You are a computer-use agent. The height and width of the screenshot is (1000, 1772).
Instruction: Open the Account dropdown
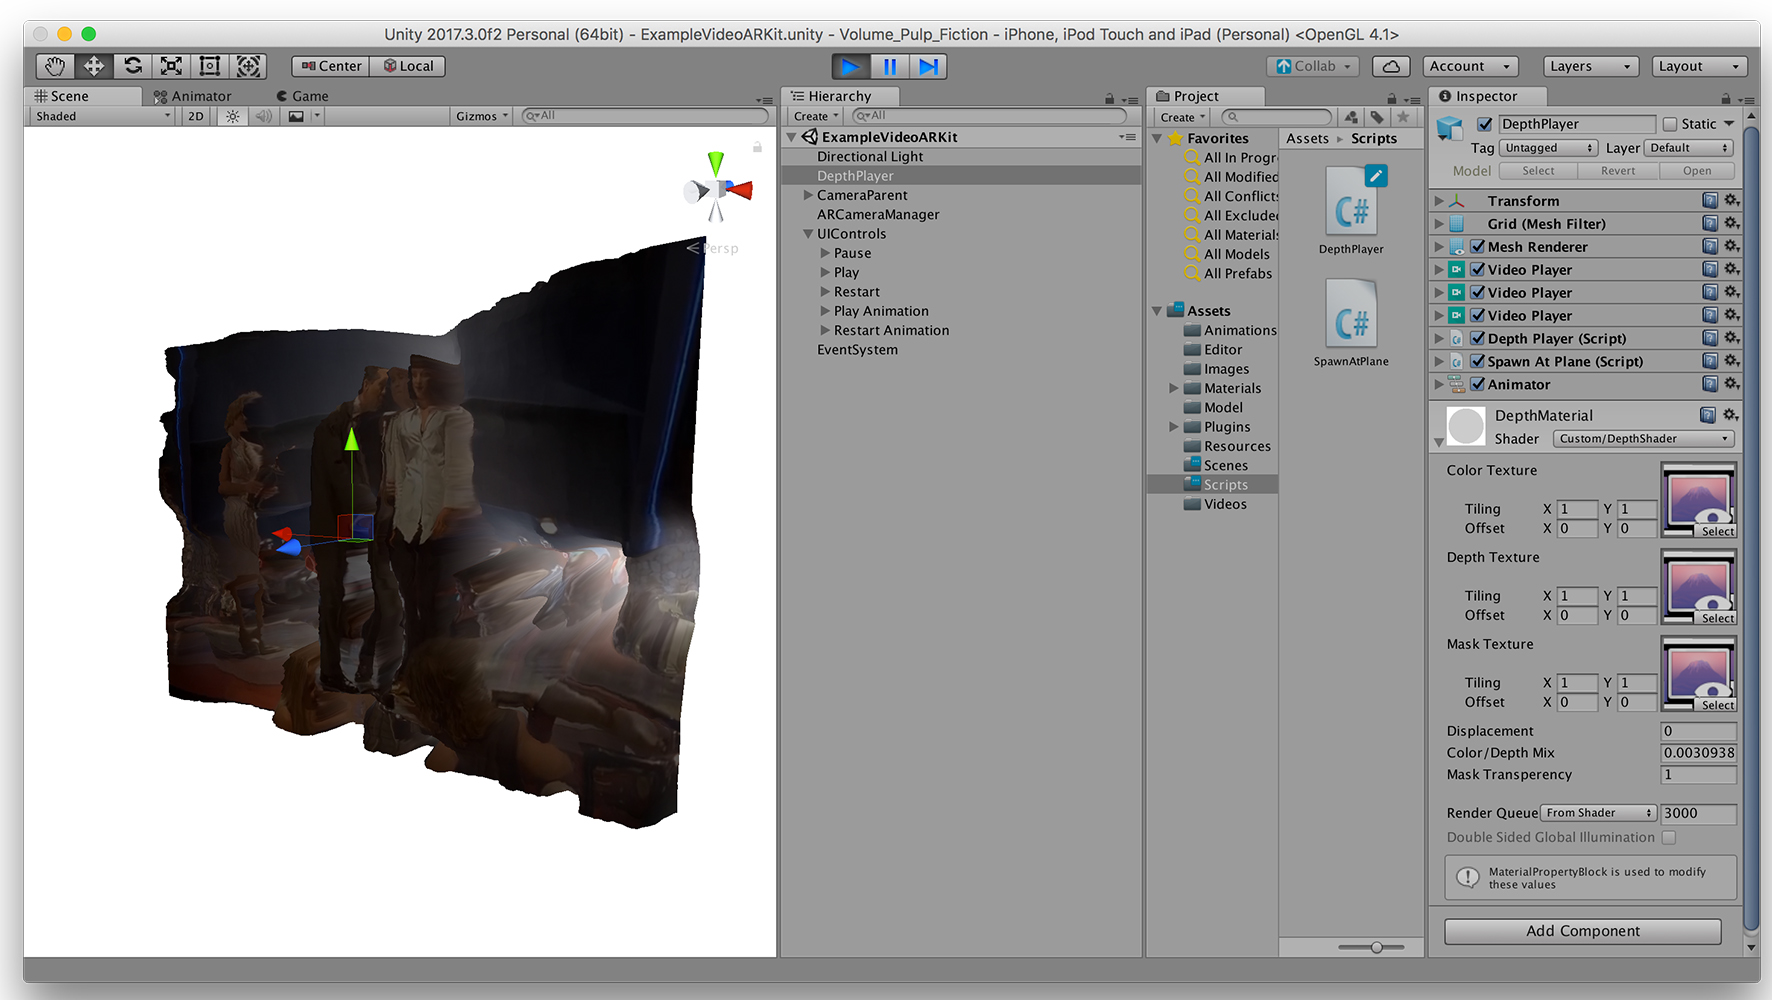1471,66
